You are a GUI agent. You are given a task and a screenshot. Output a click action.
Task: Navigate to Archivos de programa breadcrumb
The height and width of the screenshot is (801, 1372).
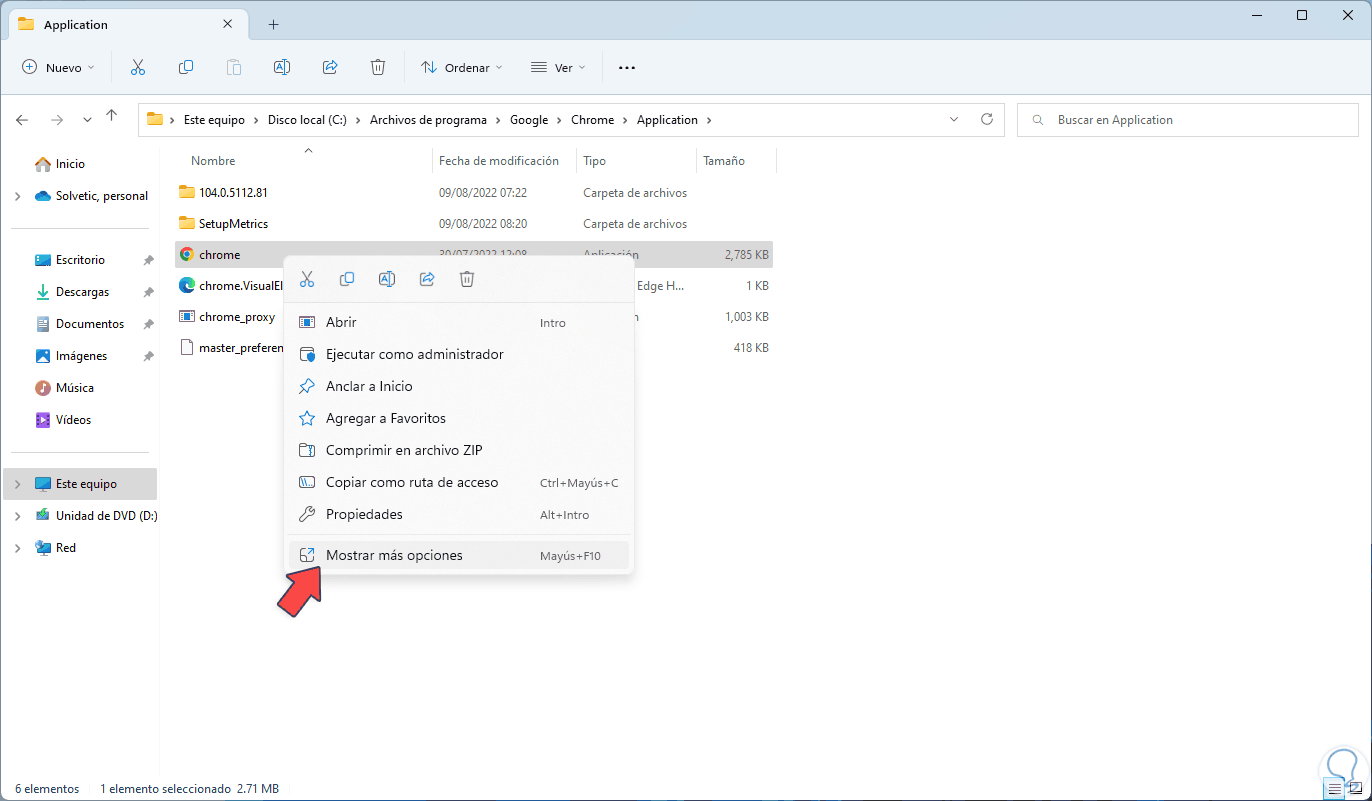[x=428, y=120]
